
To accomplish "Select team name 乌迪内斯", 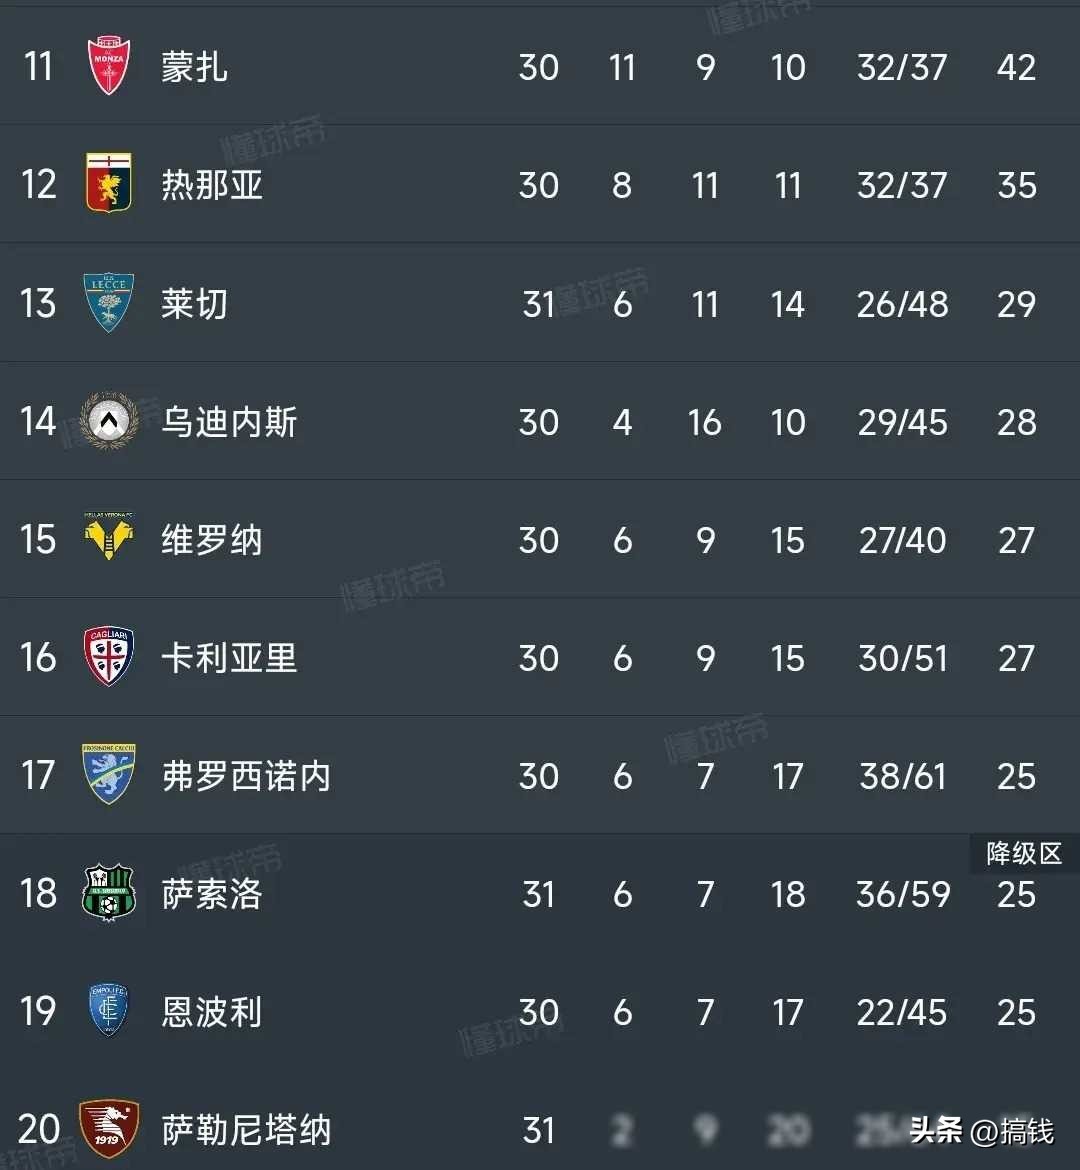I will click(229, 422).
